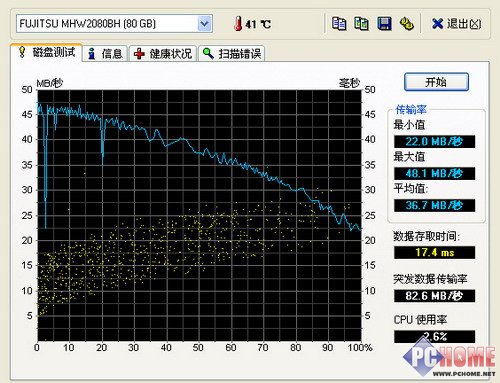The image size is (500, 383).
Task: Click the copy screenshot to clipboard icon
Action: (x=361, y=24)
